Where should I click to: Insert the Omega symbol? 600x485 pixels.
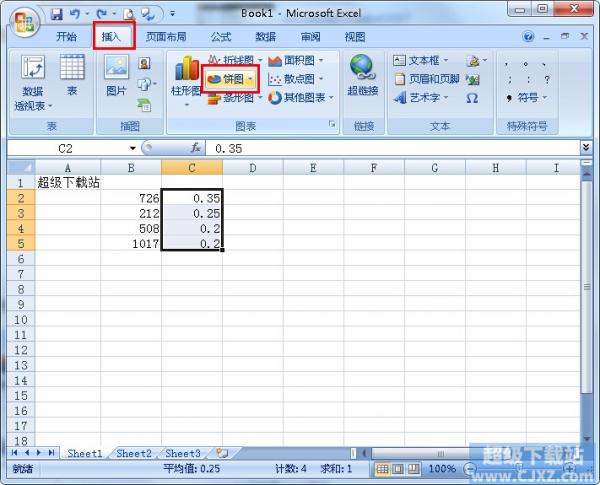(x=472, y=98)
